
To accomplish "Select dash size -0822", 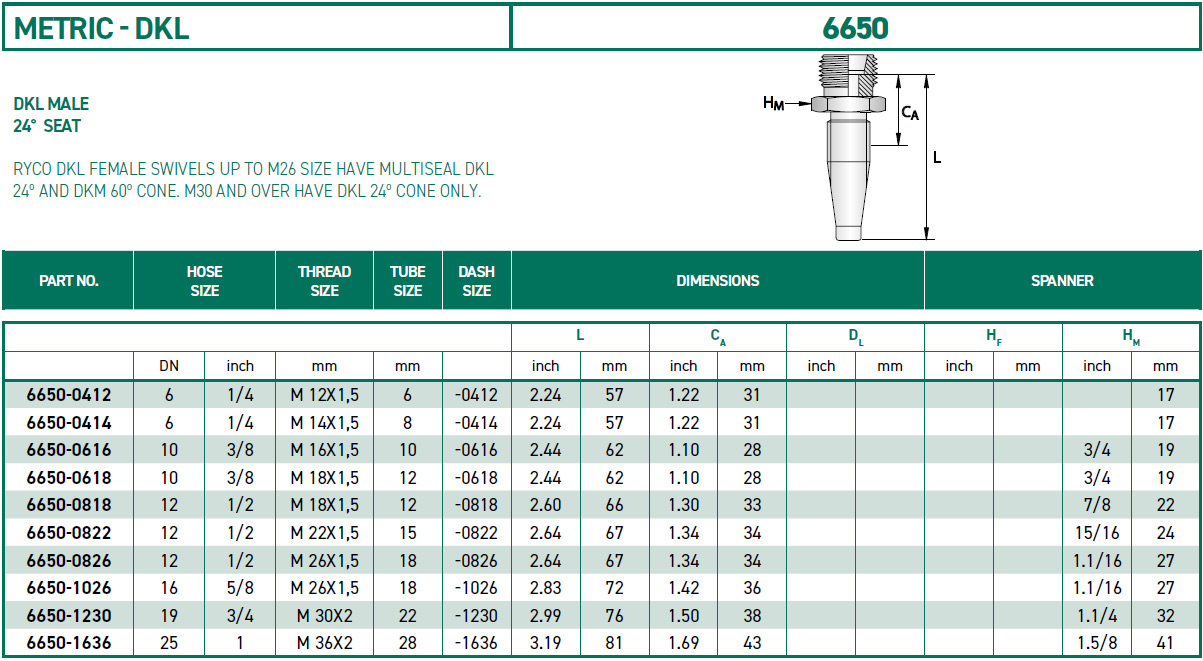I will [476, 533].
